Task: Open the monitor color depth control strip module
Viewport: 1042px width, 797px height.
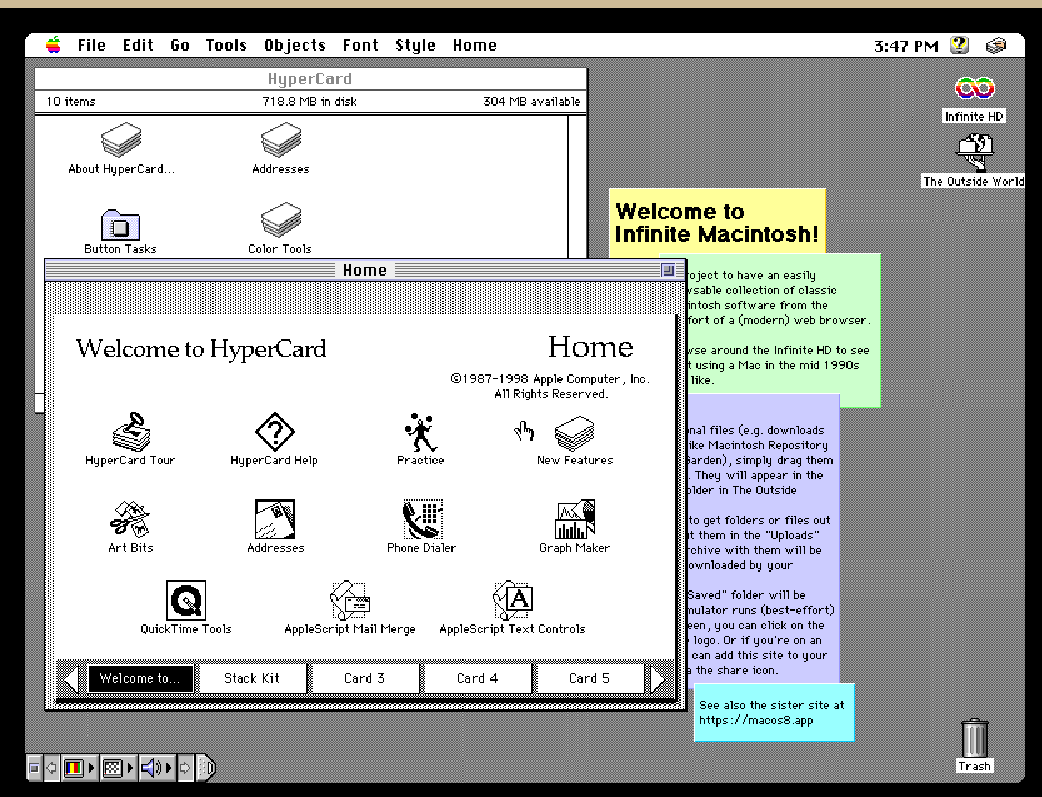Action: [x=78, y=768]
